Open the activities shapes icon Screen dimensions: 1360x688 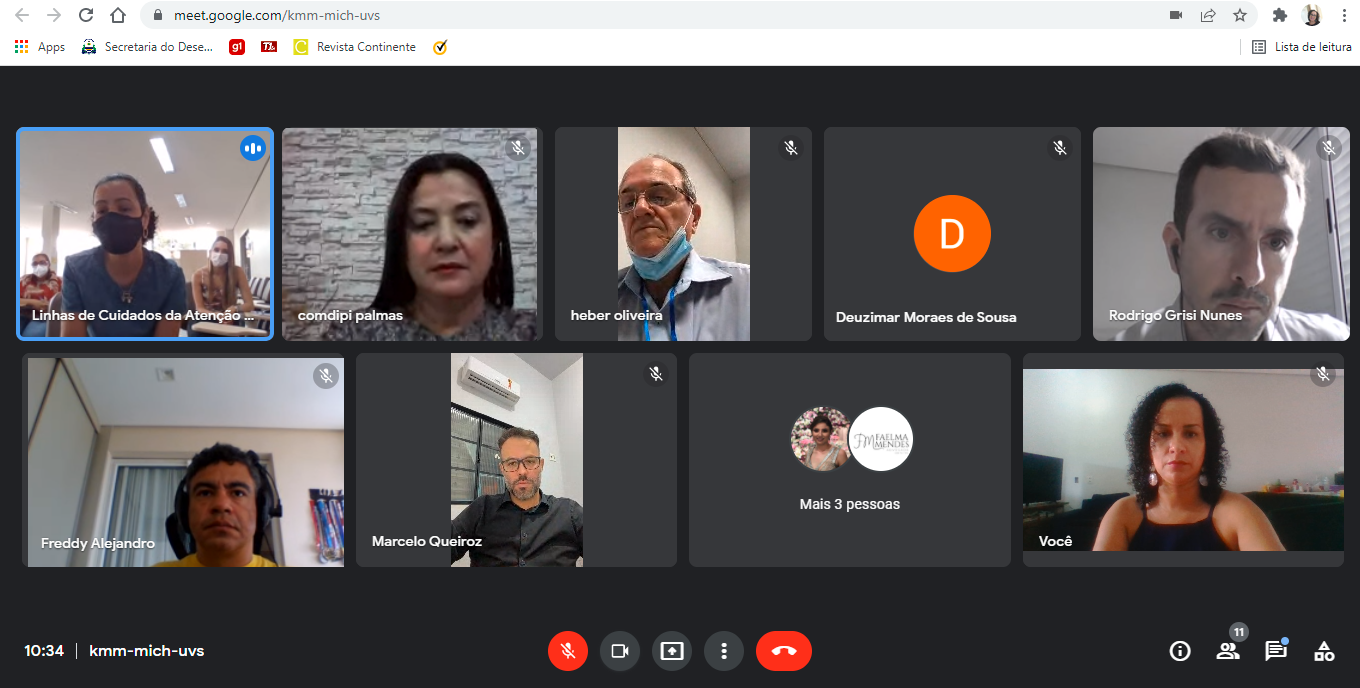pyautogui.click(x=1324, y=651)
